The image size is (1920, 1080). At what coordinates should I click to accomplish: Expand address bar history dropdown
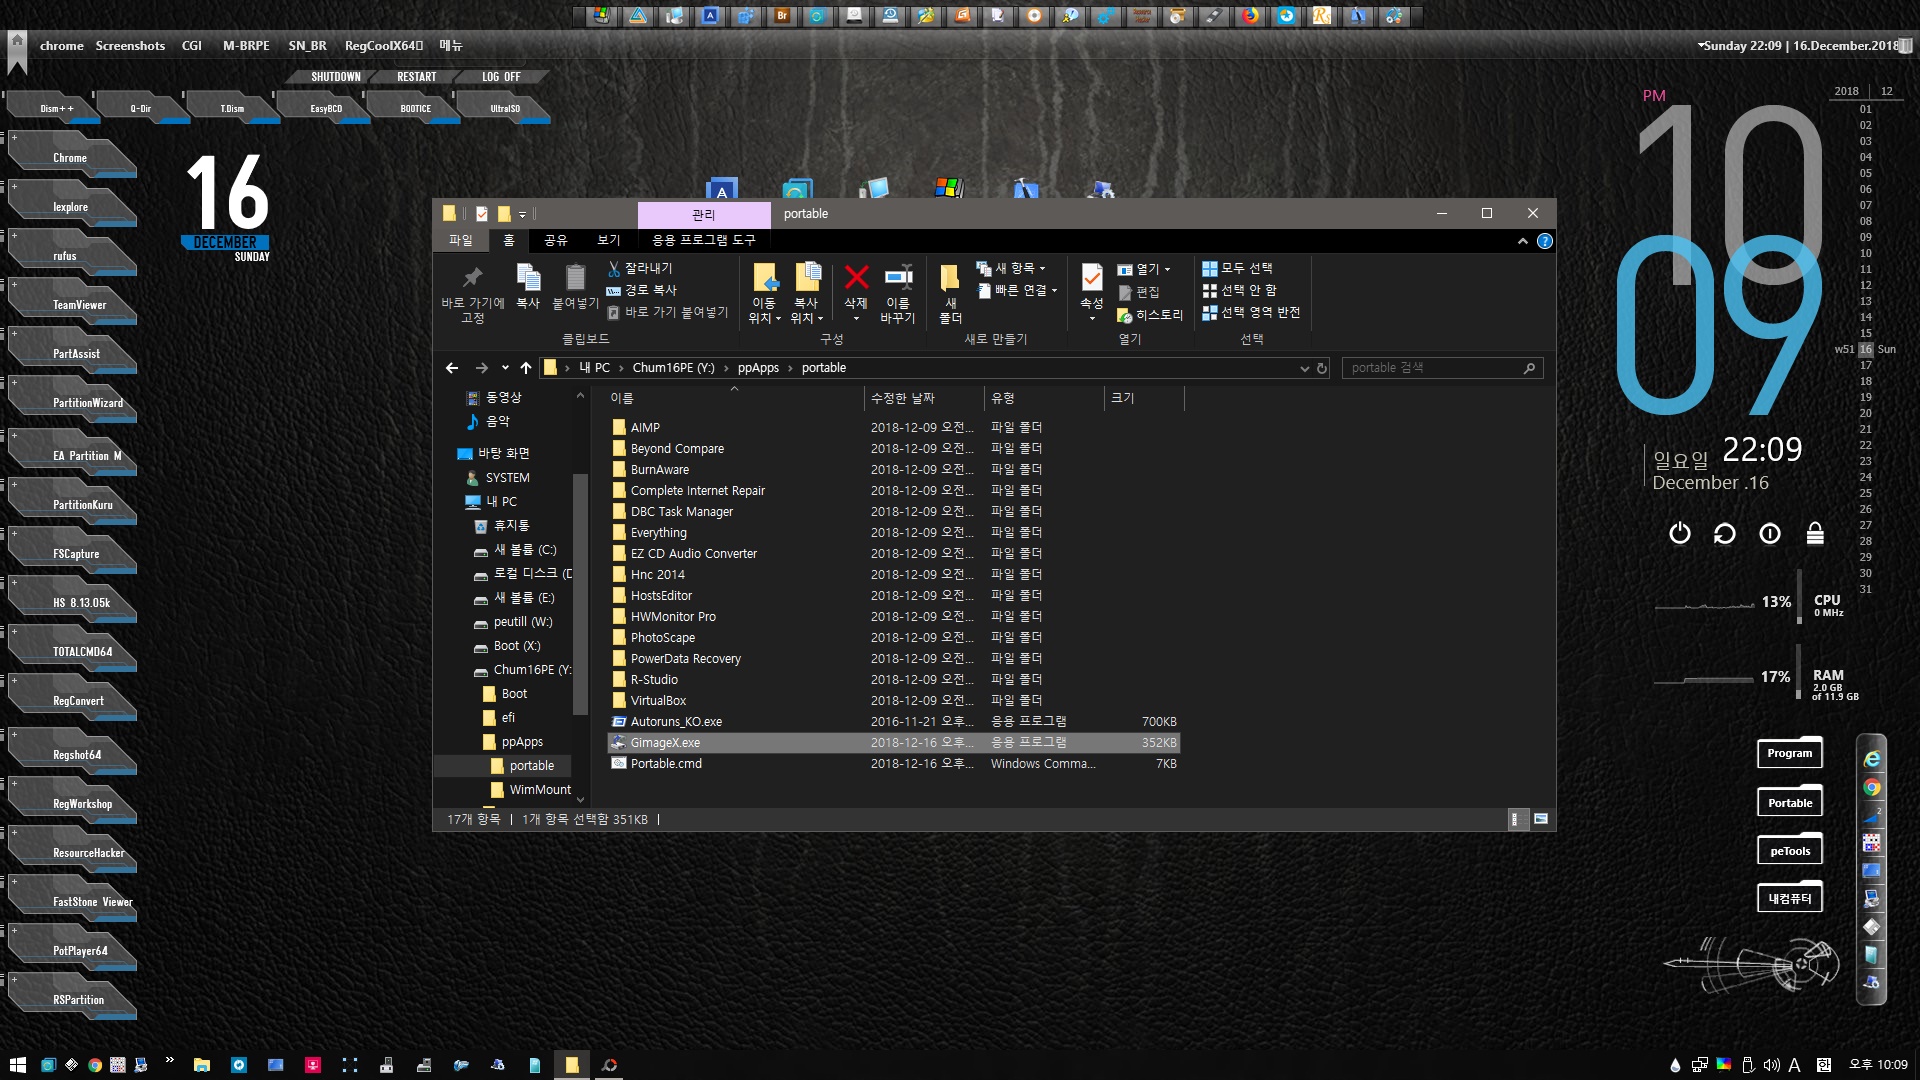[1304, 368]
